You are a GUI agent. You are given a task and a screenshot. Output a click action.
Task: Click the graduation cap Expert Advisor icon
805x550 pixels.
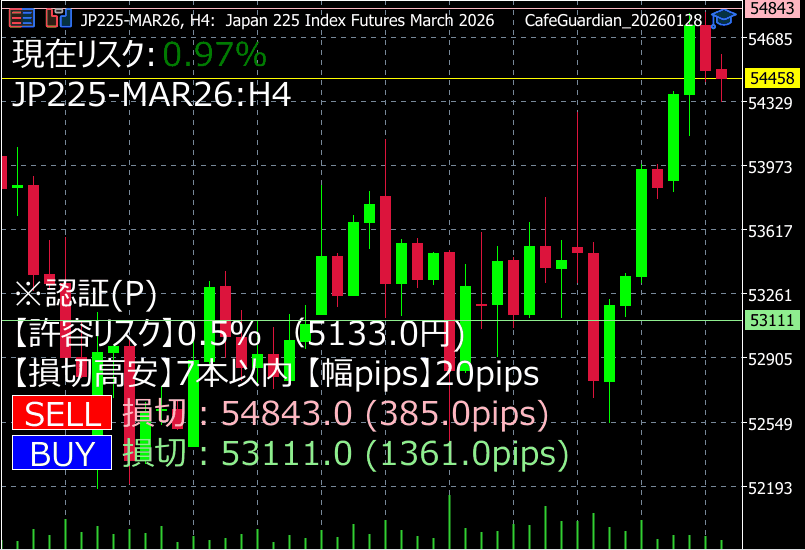point(721,18)
